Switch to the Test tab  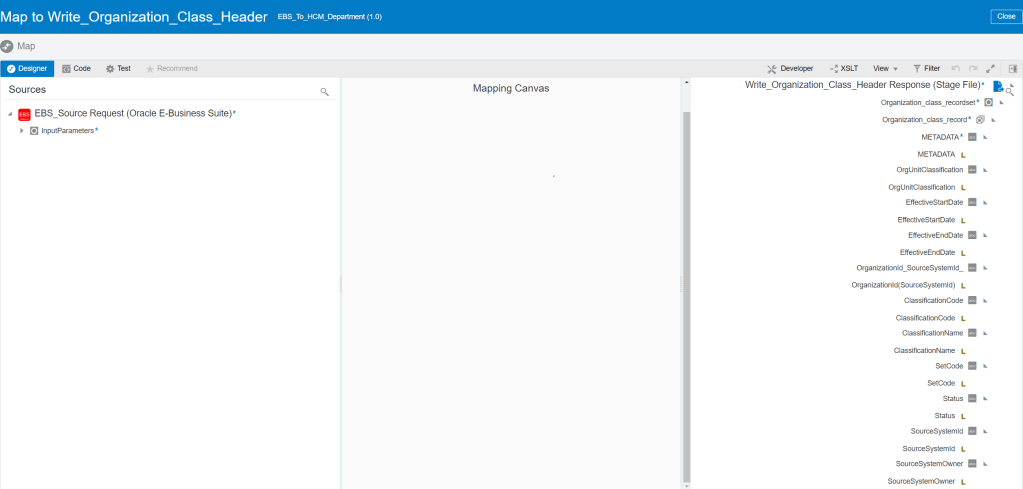(x=118, y=68)
